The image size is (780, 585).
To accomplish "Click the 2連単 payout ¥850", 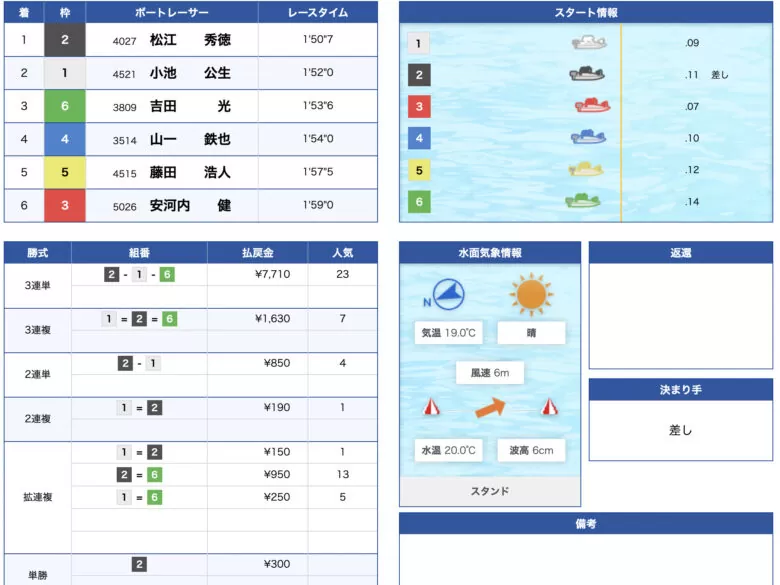I will point(277,363).
